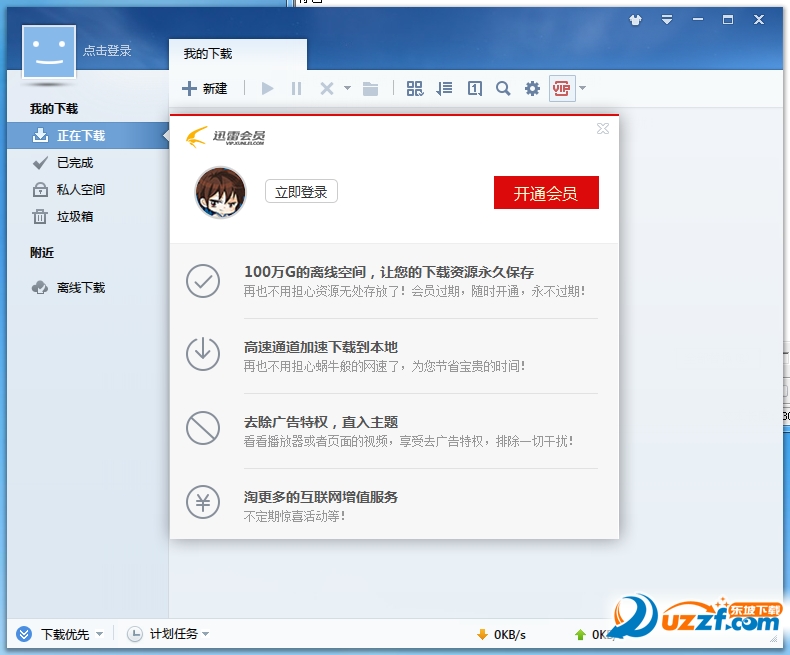
Task: Click the red 开通会员 button
Action: [546, 192]
